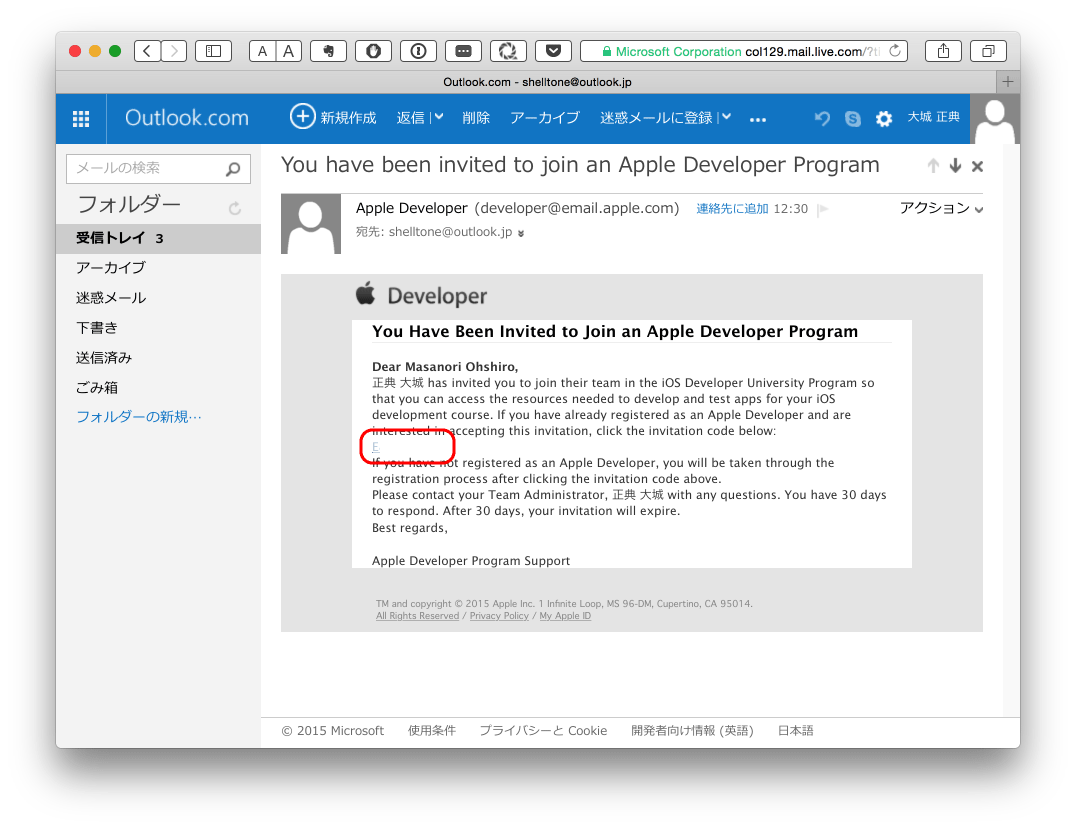This screenshot has height=828, width=1076.
Task: Decrease text size with small A button
Action: 262,51
